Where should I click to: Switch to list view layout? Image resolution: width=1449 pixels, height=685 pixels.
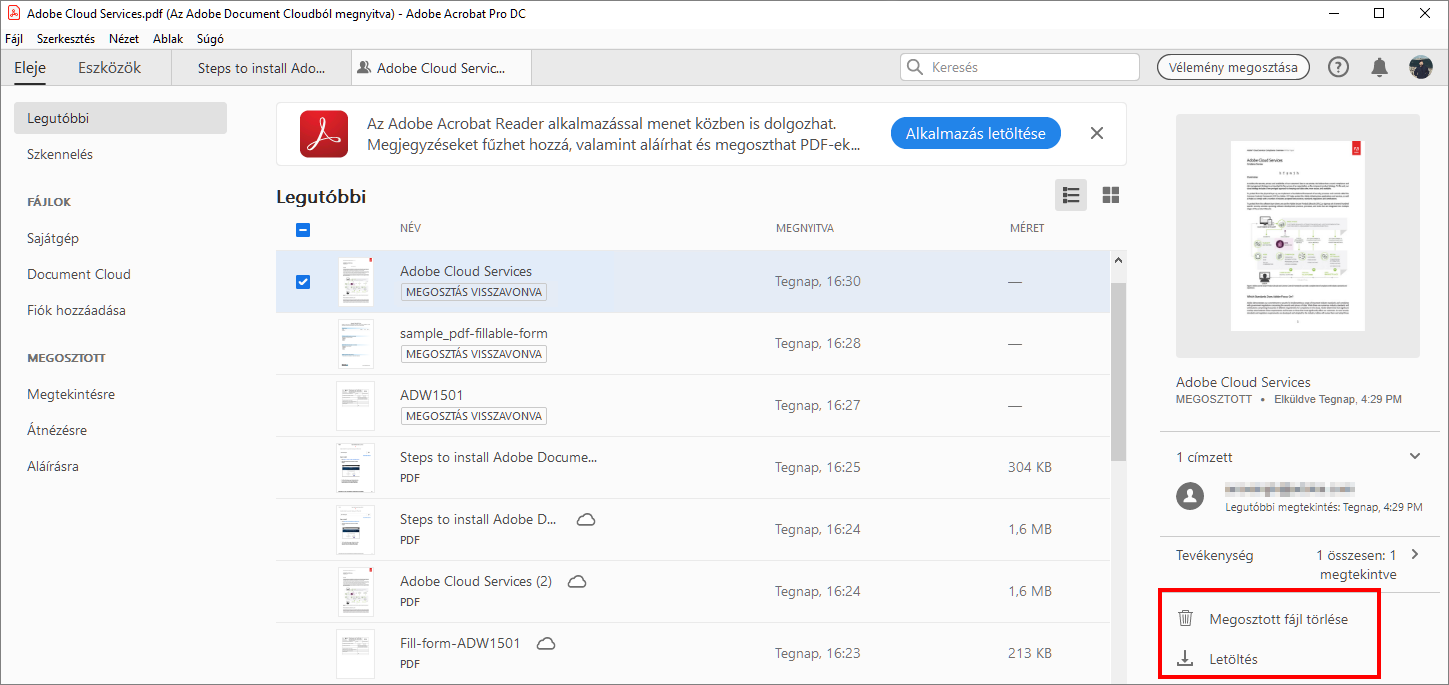click(x=1071, y=195)
